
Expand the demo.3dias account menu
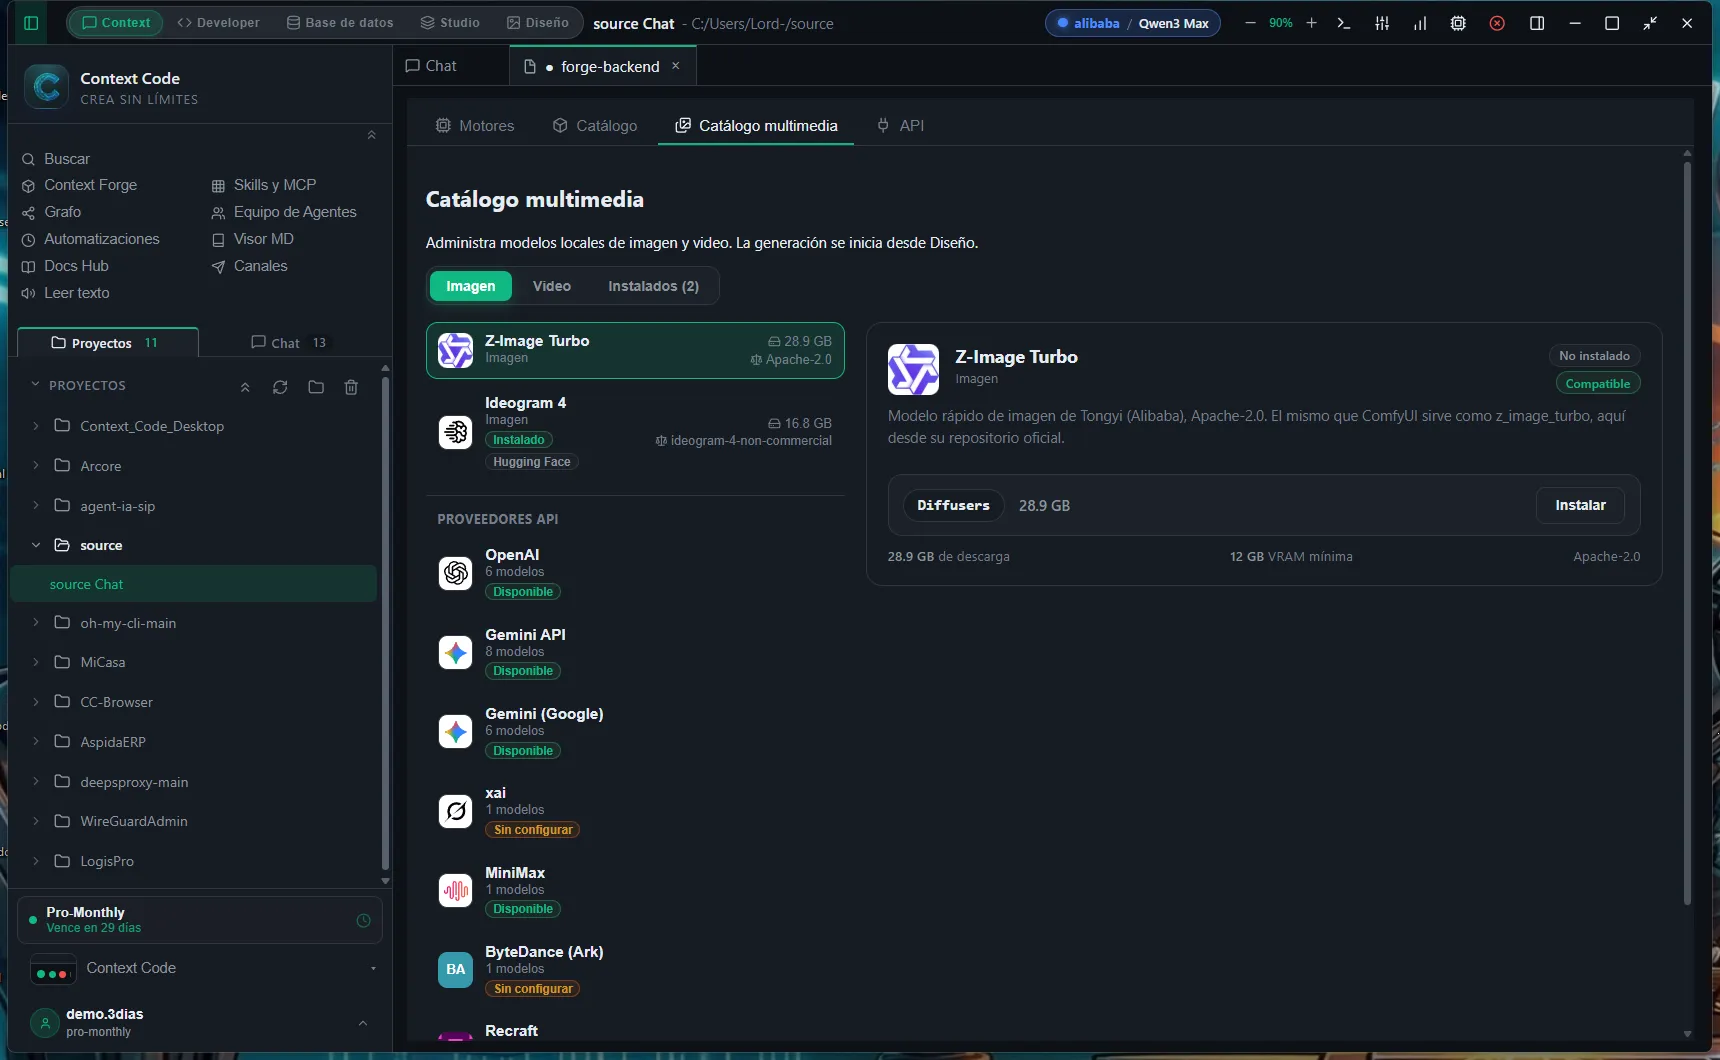point(362,1023)
